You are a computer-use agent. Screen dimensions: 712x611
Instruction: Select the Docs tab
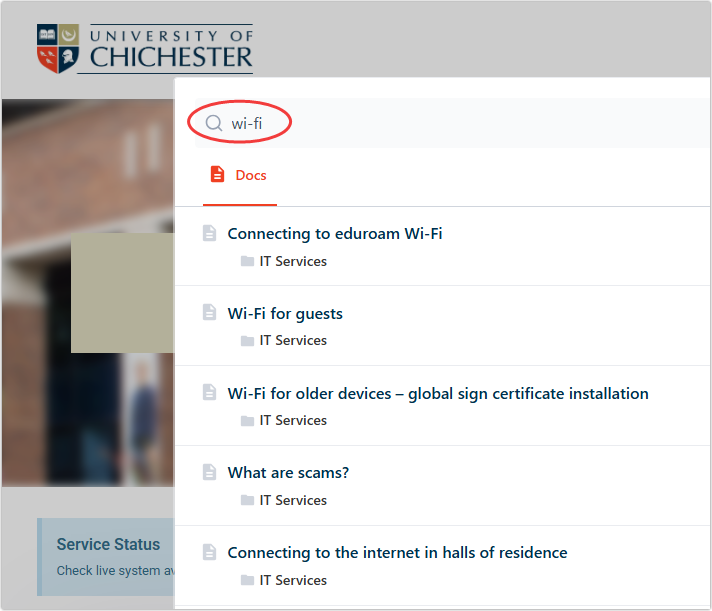point(239,175)
